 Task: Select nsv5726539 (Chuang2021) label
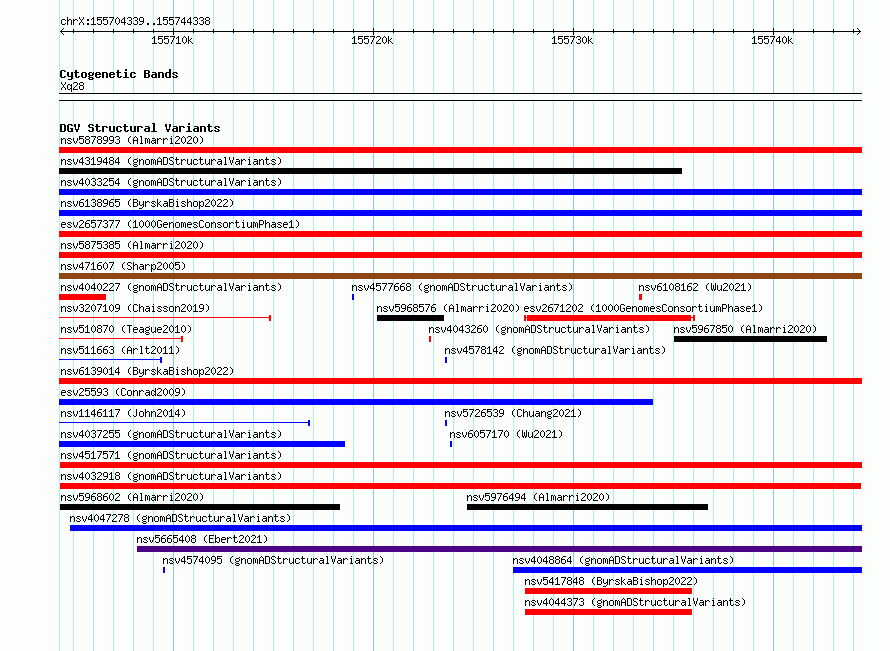(513, 413)
